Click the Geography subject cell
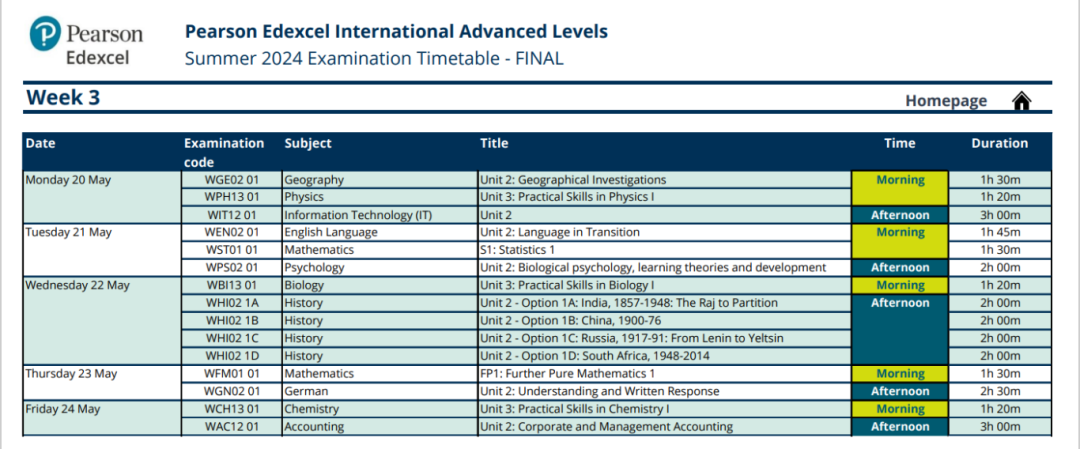The height and width of the screenshot is (449, 1080). (x=380, y=180)
